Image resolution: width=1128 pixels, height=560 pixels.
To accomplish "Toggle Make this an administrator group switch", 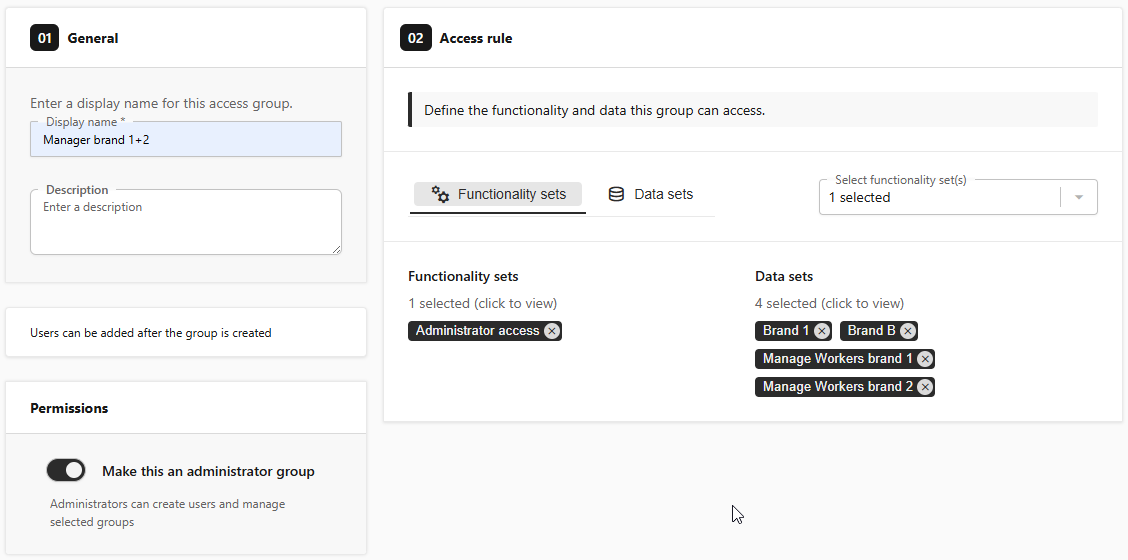I will (65, 471).
